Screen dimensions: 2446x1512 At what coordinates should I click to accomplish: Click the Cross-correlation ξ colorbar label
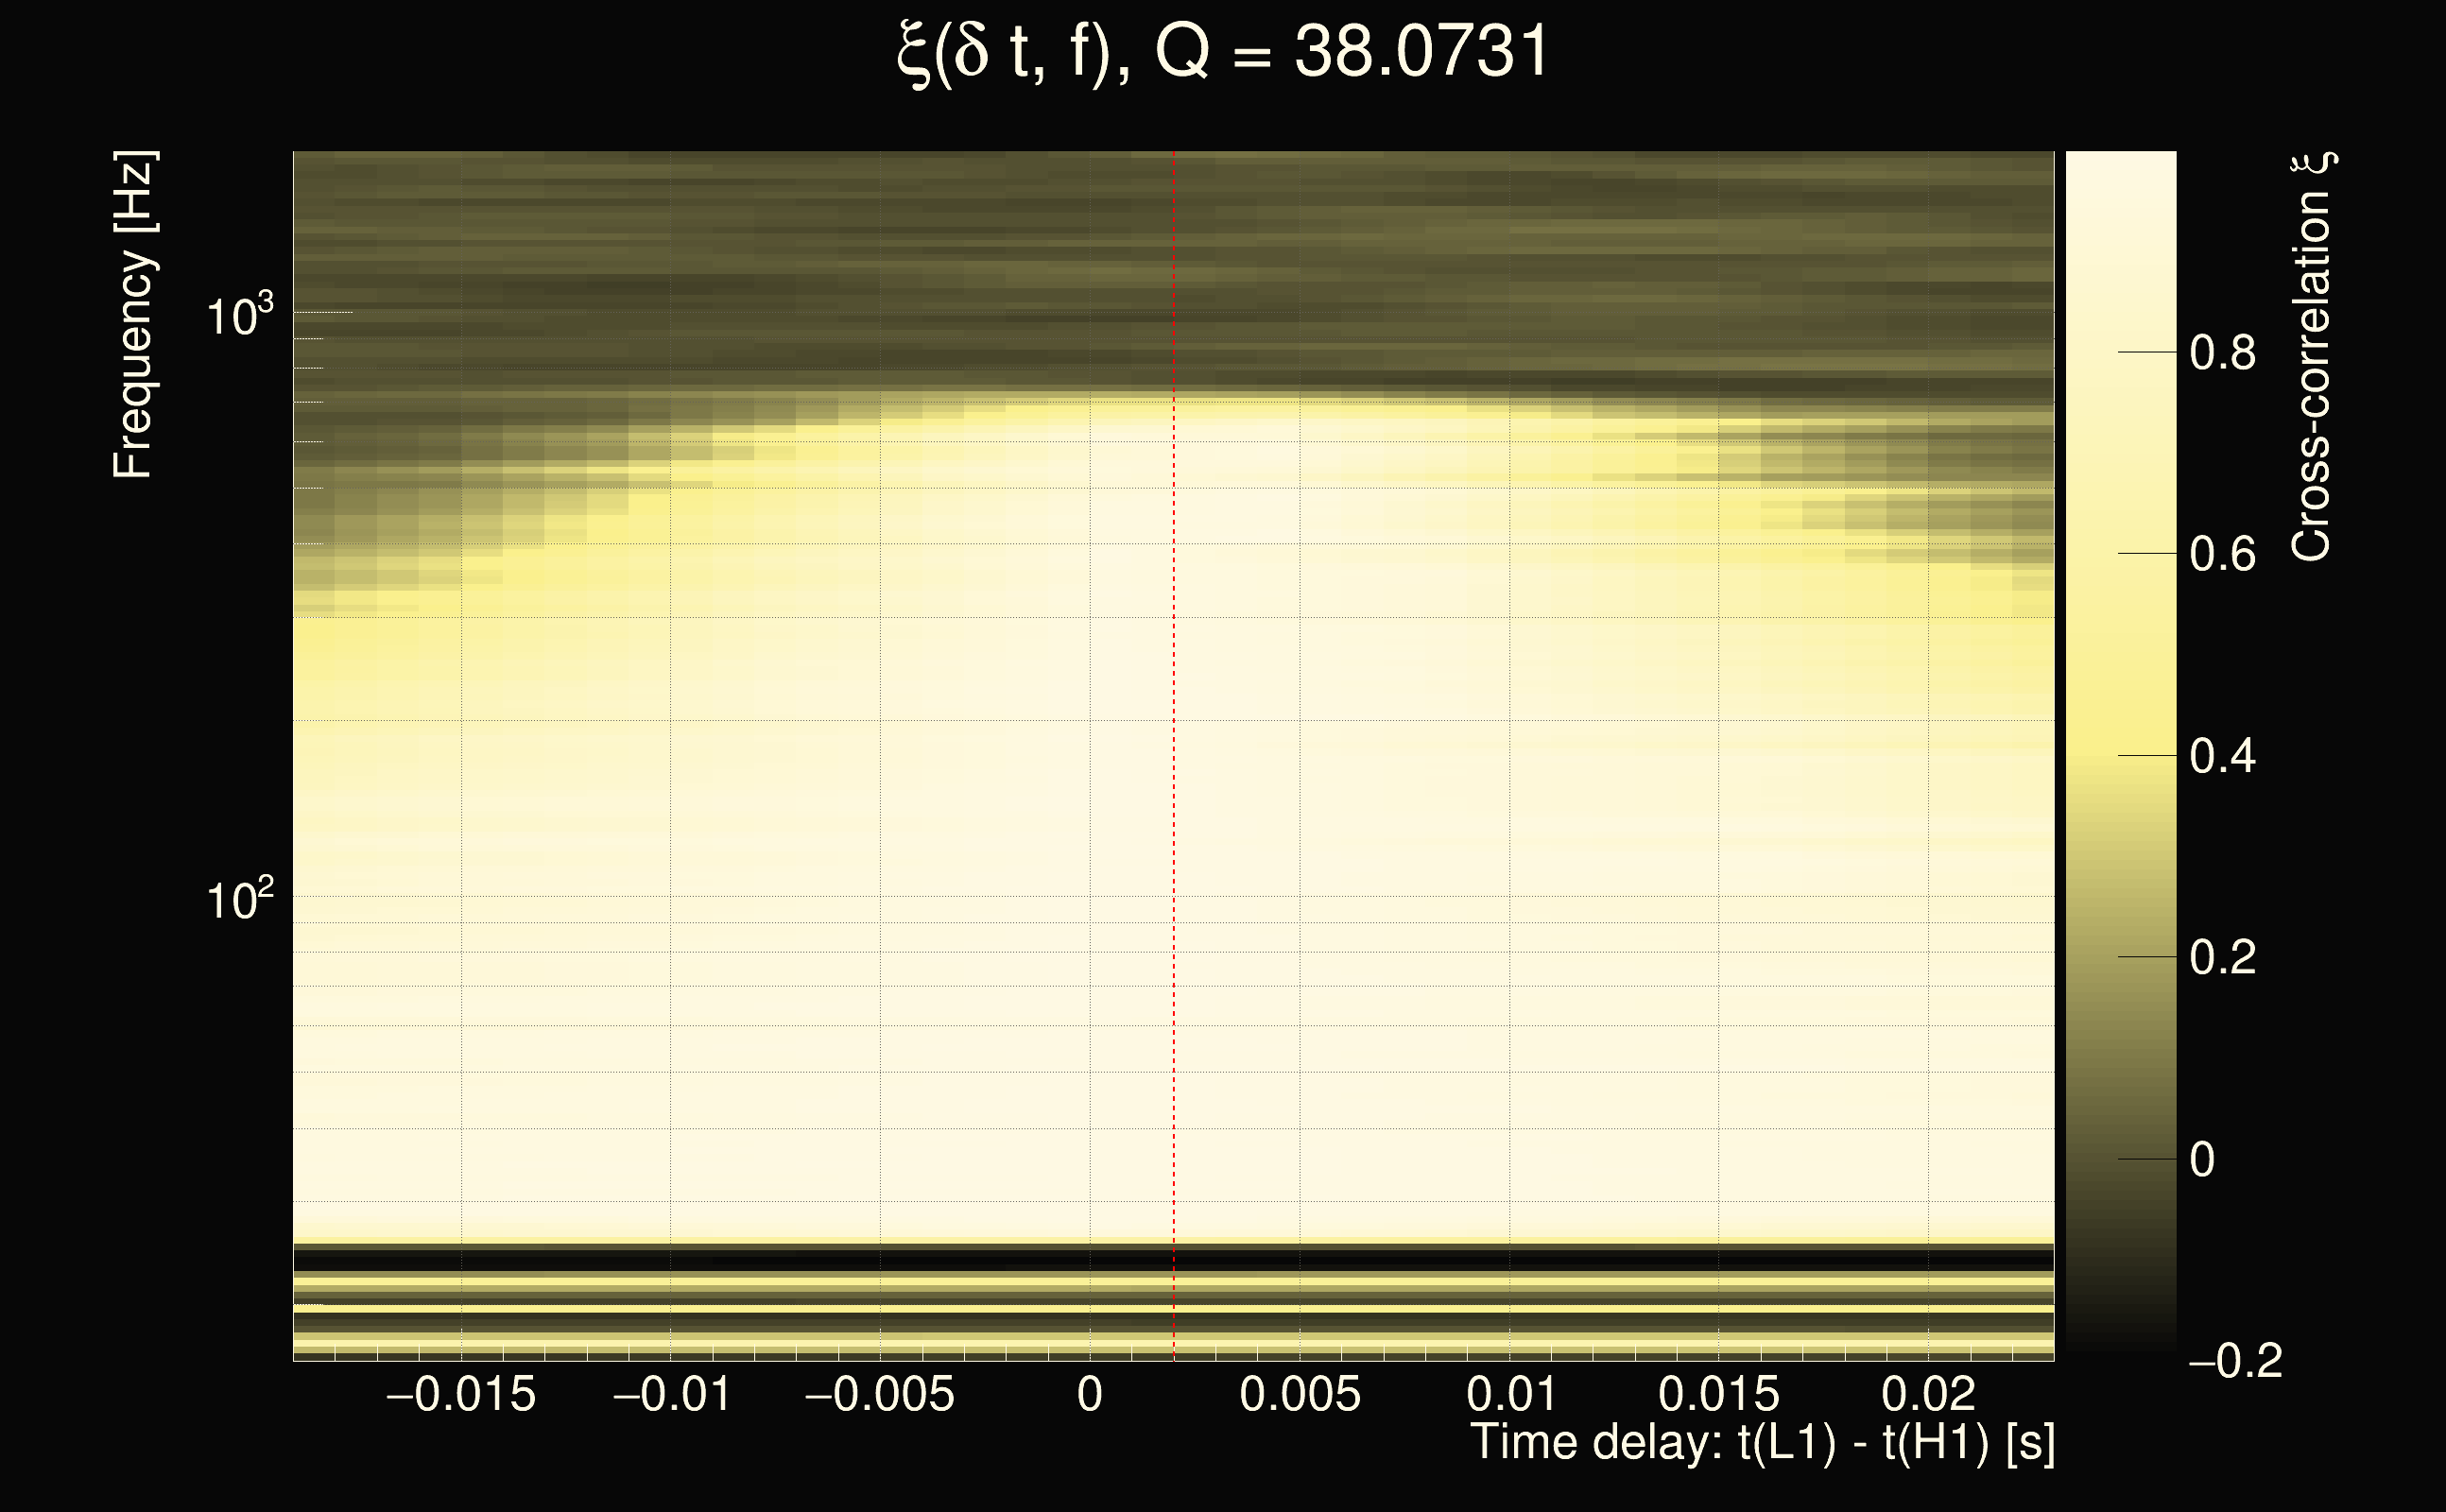pyautogui.click(x=2312, y=357)
